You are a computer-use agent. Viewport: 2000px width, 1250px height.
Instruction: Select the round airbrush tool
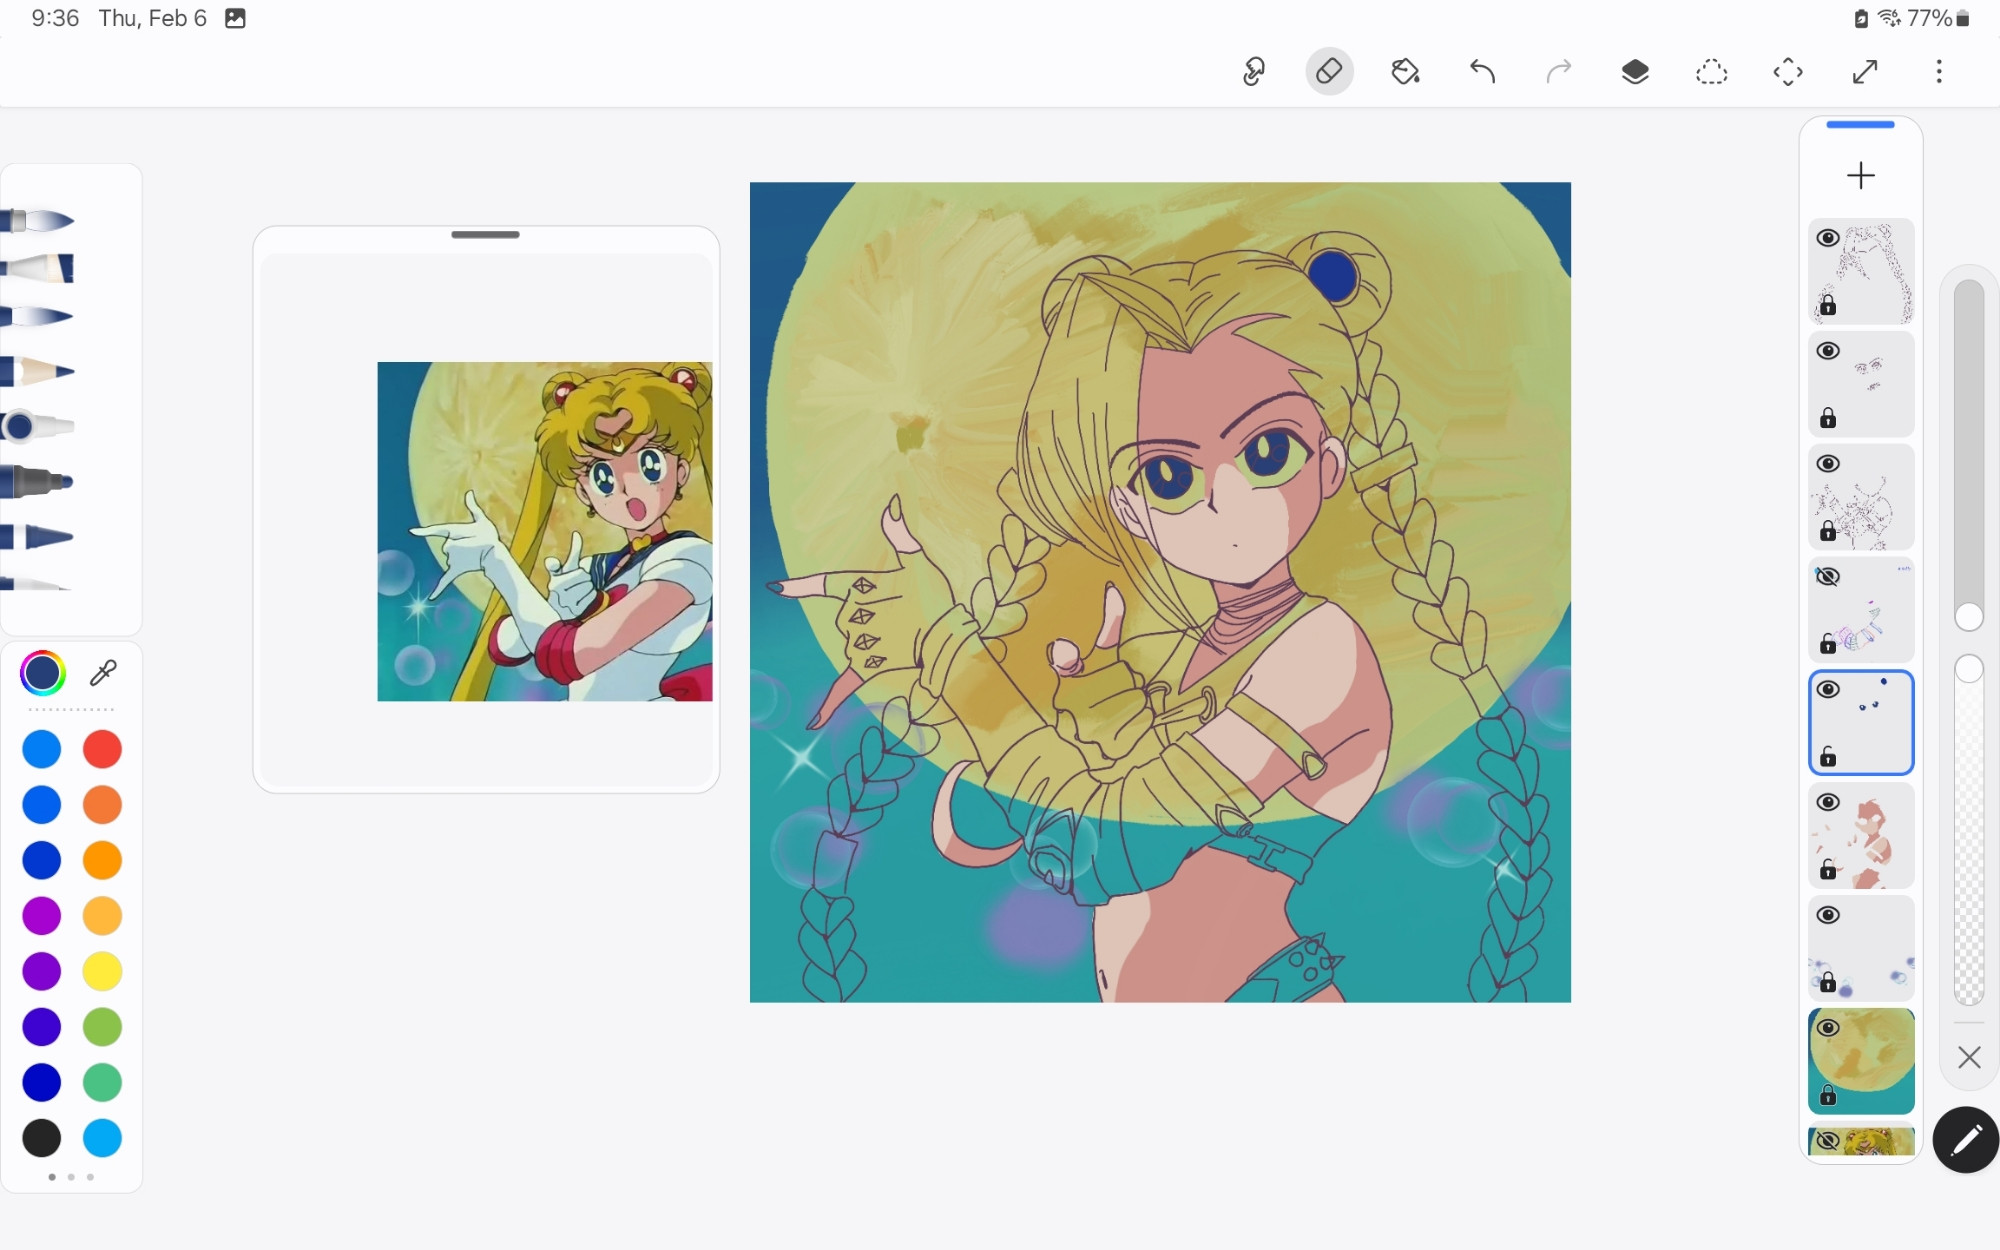click(x=38, y=427)
